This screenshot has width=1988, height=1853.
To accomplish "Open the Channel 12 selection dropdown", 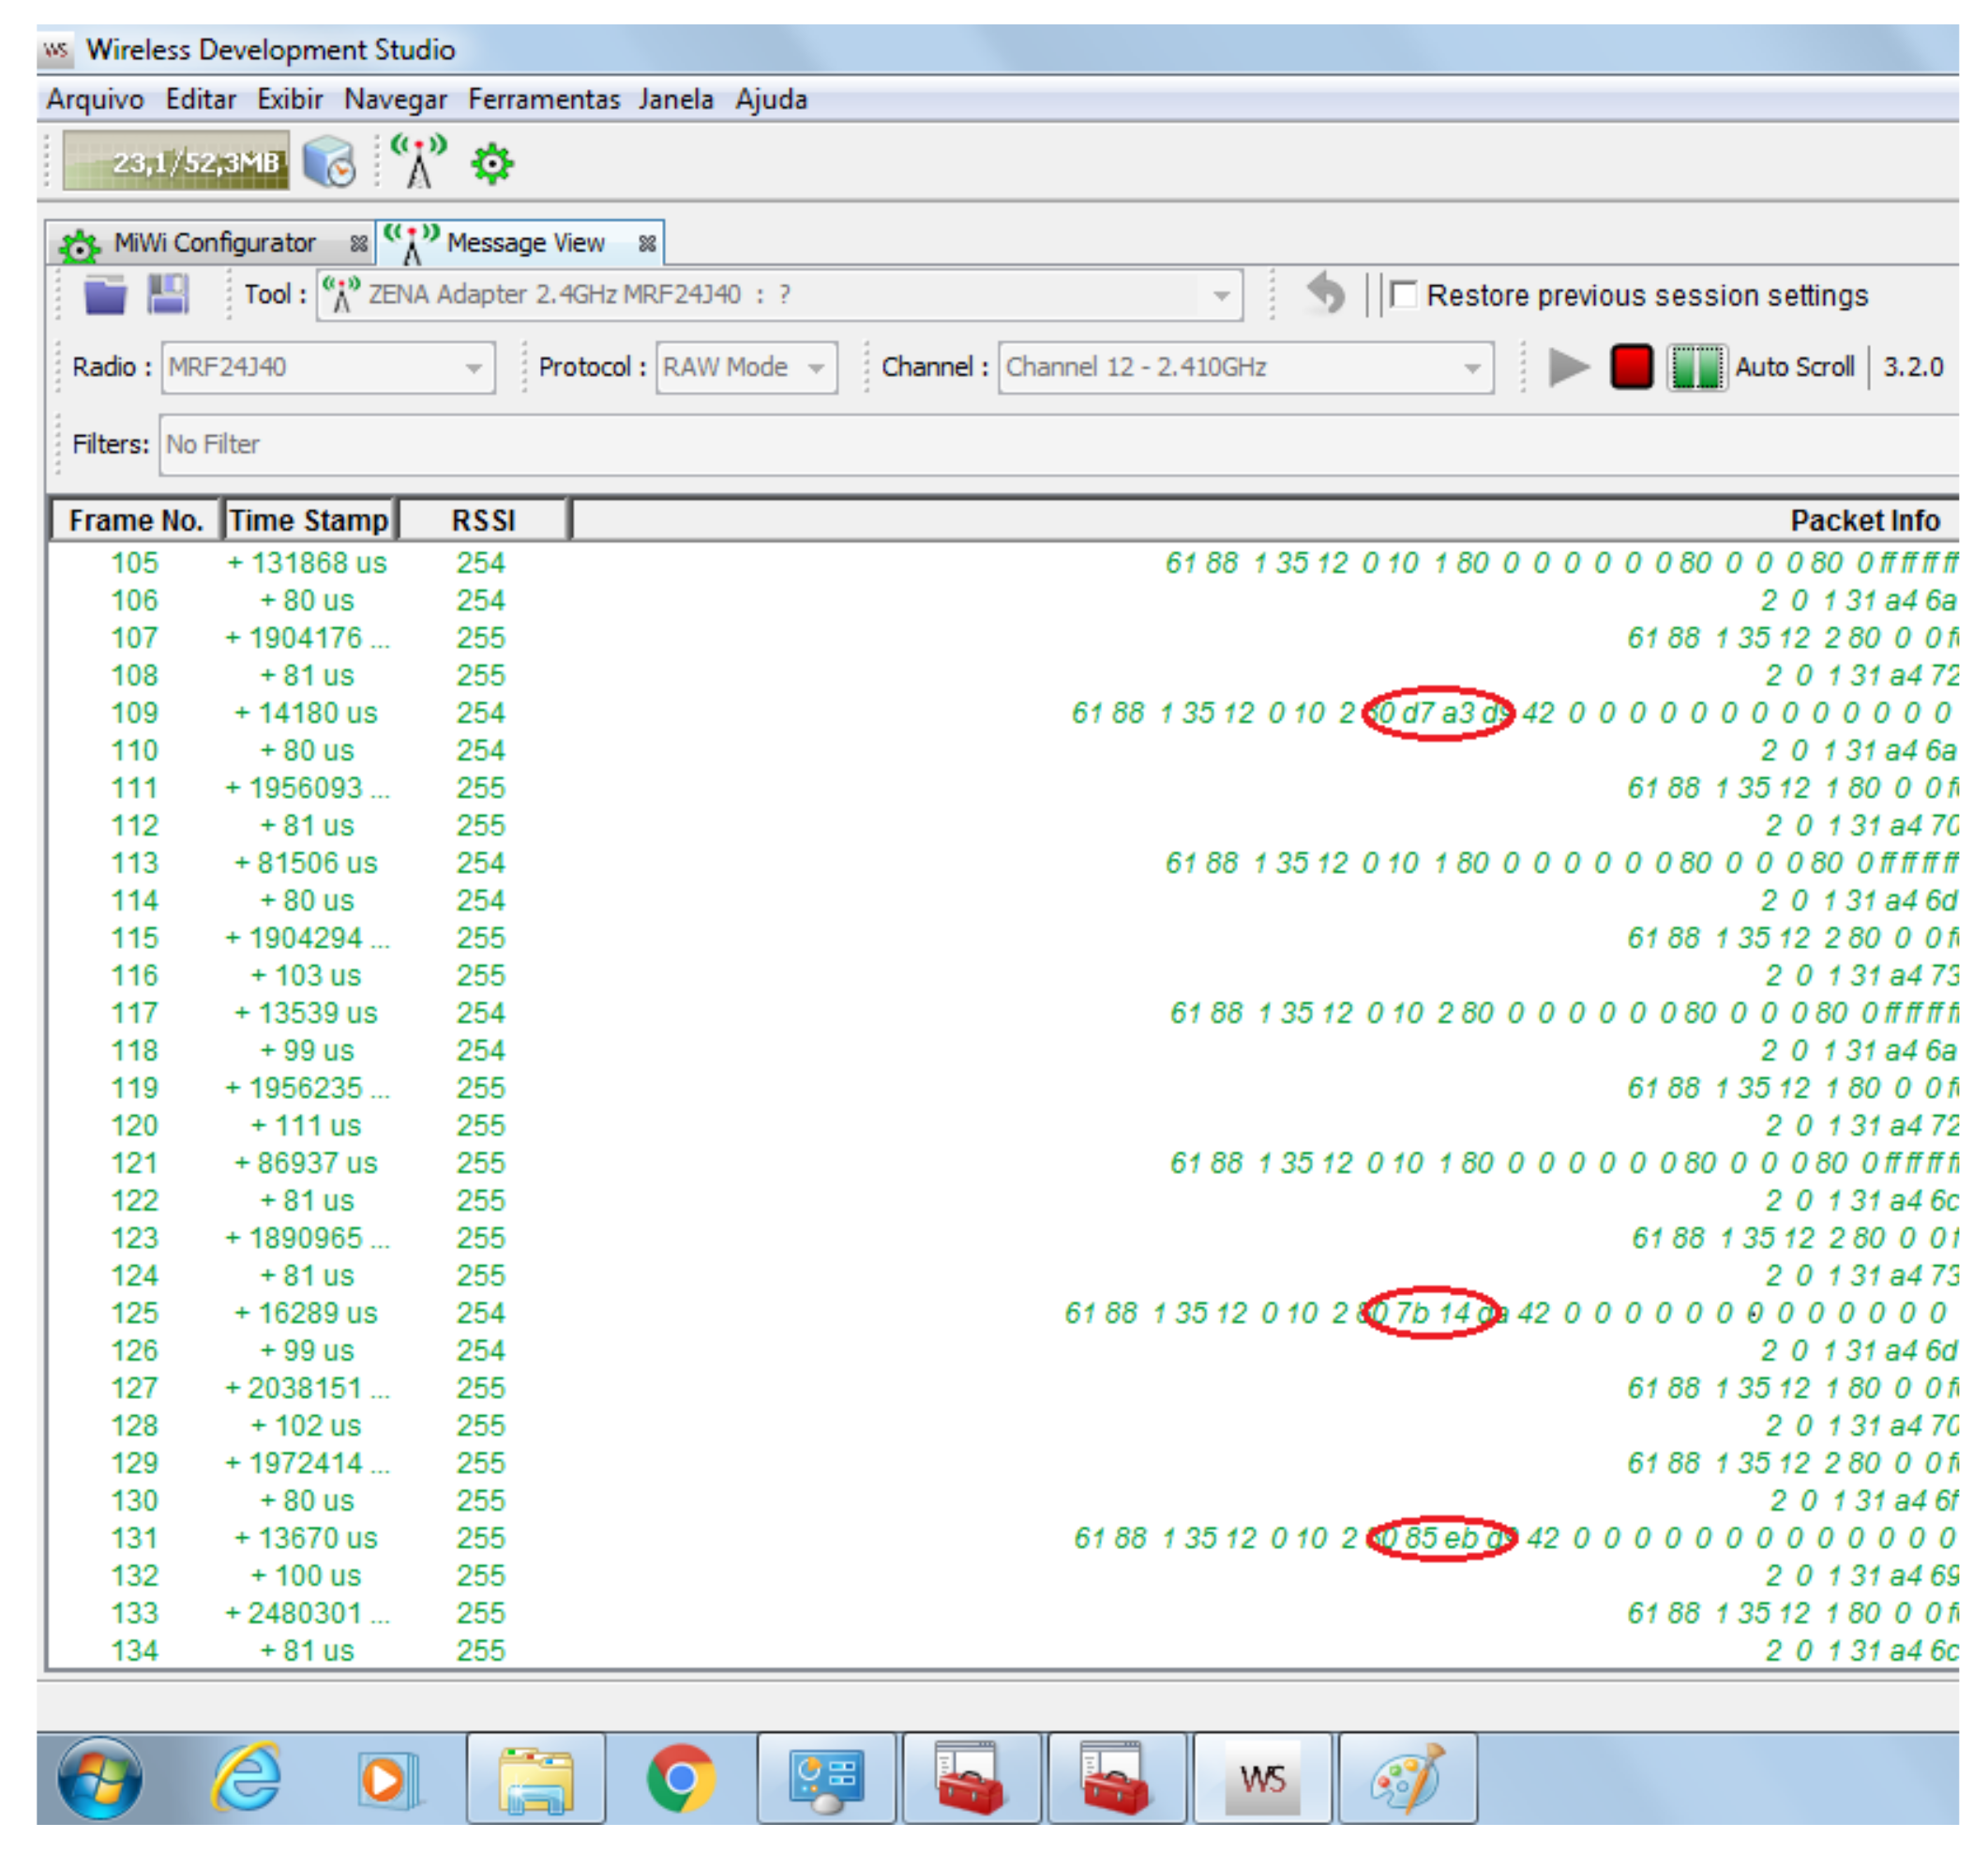I will click(1471, 368).
